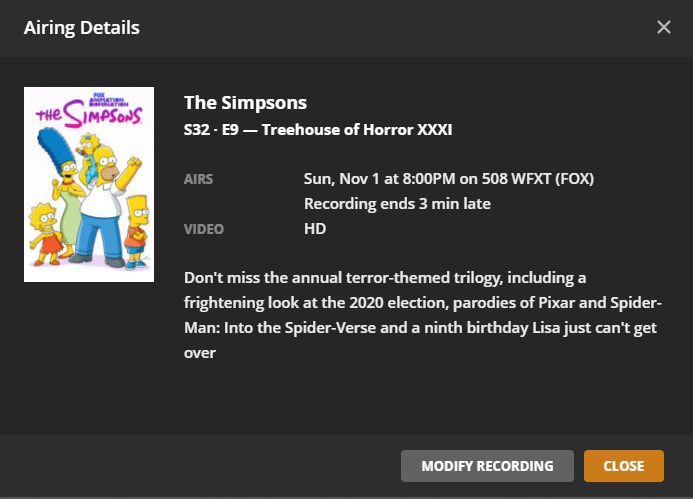The width and height of the screenshot is (693, 499).
Task: Select The Simpsons show title
Action: tap(245, 103)
